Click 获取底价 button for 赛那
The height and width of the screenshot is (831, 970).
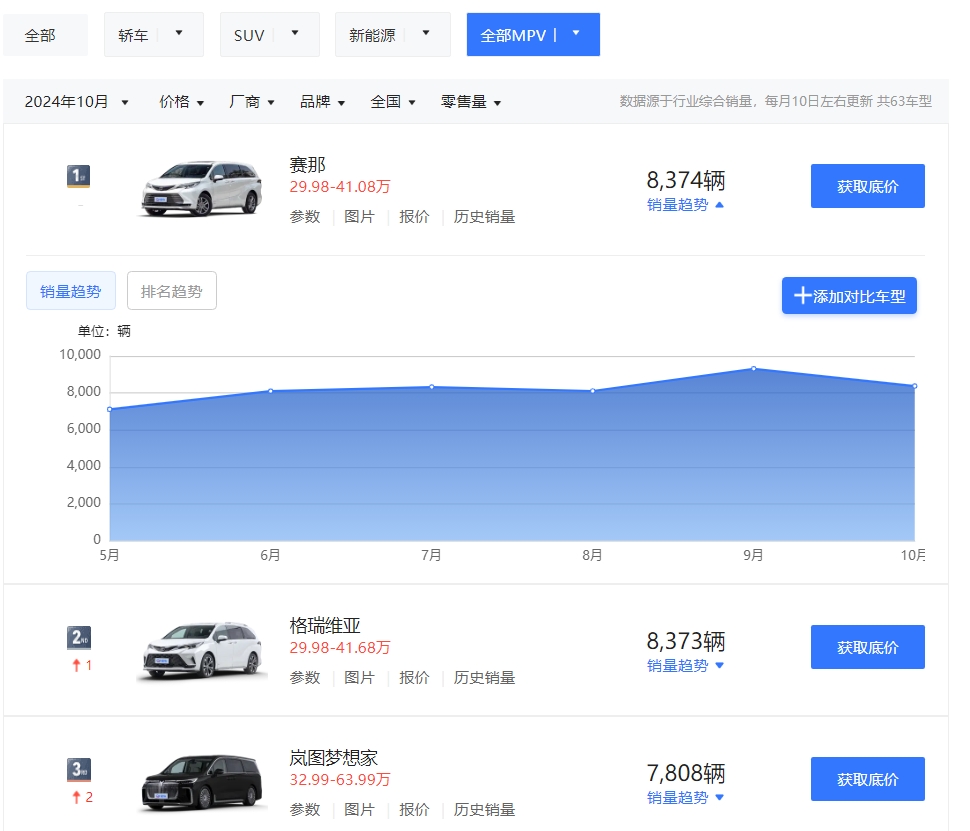pos(867,185)
